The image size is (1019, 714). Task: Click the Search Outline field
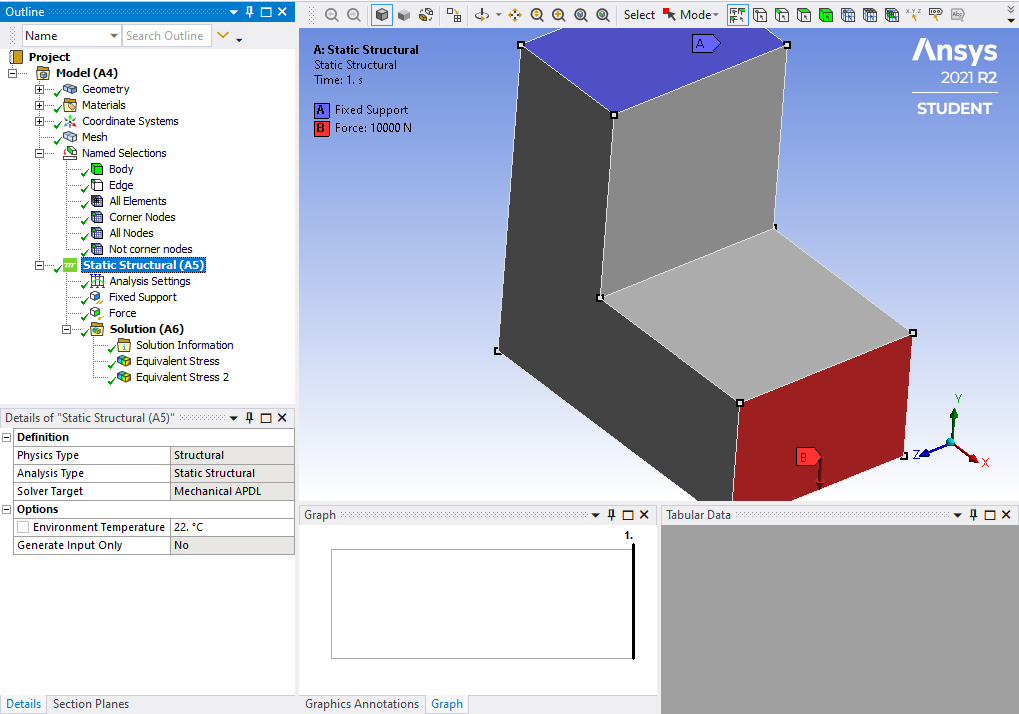point(167,36)
